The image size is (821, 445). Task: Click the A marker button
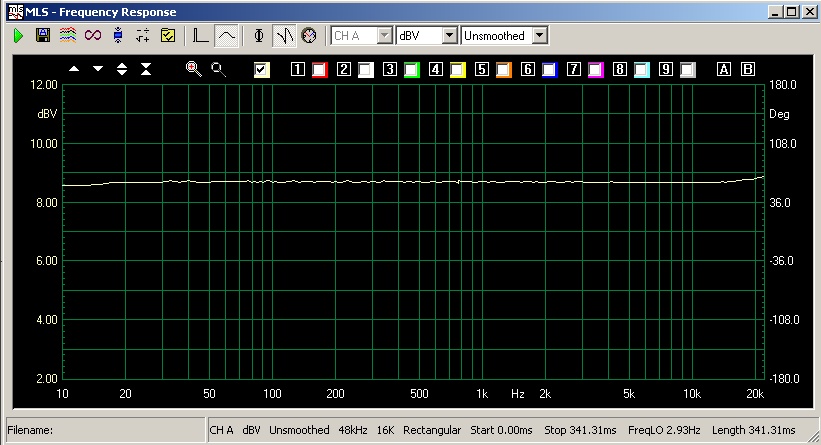[x=724, y=70]
